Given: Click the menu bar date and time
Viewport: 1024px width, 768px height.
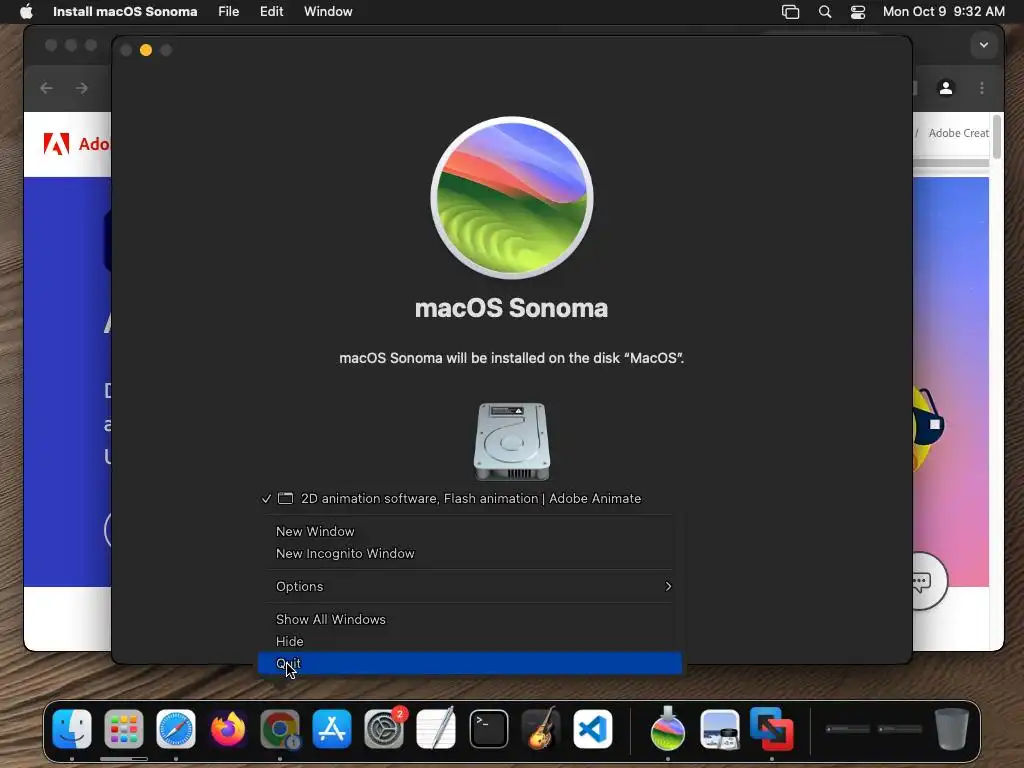Looking at the screenshot, I should (944, 11).
